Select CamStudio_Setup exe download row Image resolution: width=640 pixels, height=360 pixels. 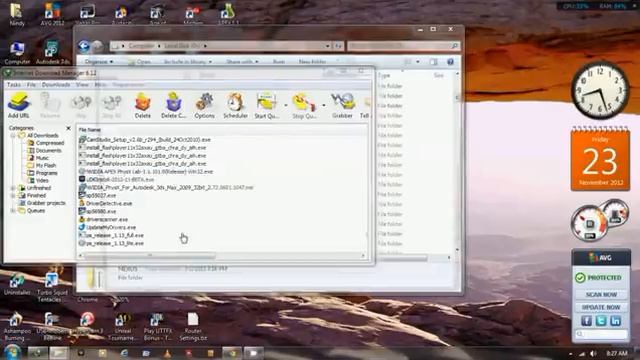[145, 140]
